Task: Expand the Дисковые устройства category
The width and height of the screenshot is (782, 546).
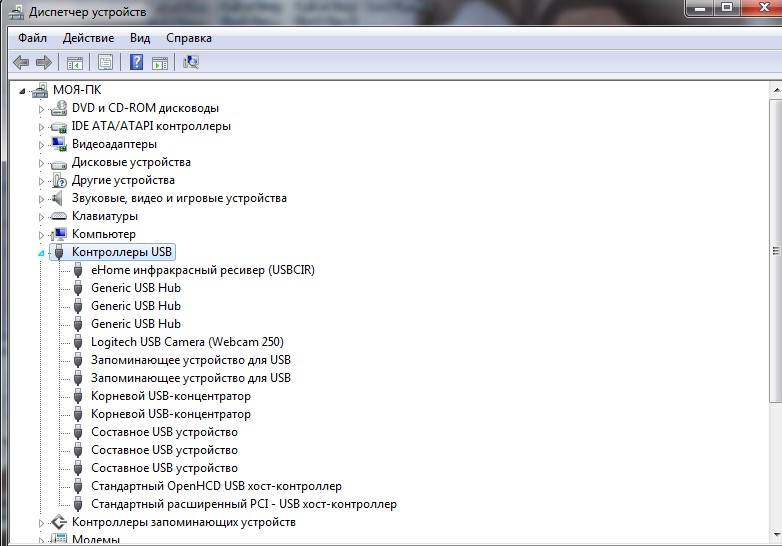Action: coord(41,163)
